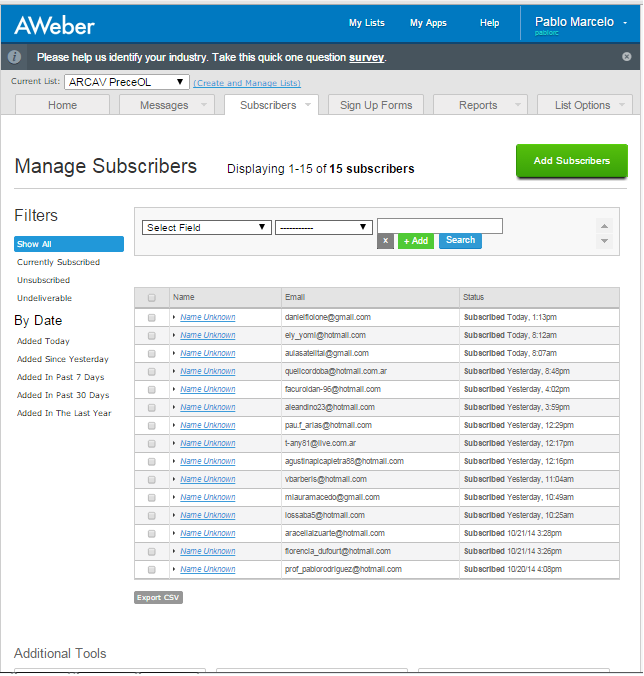
Task: Sort by the Status column header
Action: tap(473, 297)
